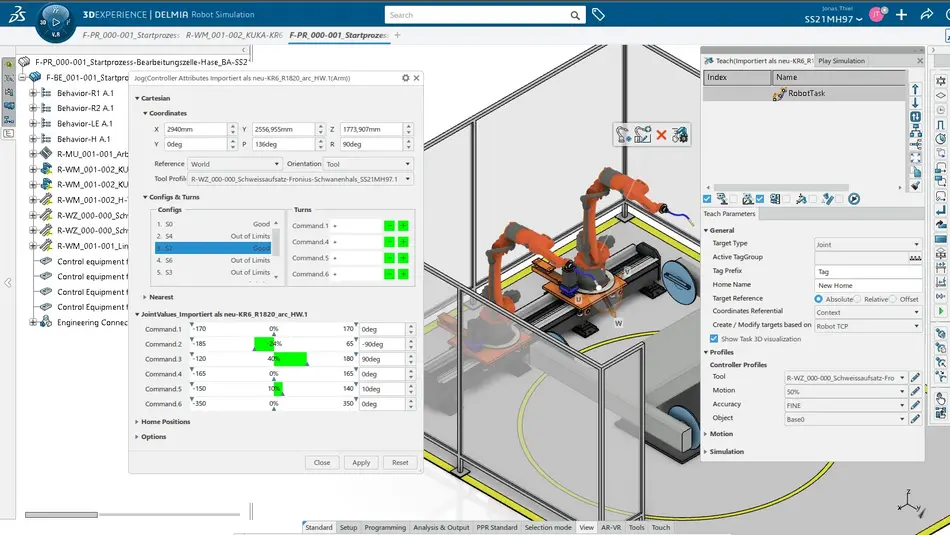The image size is (950, 535).
Task: Click the Jog dialog settings gear icon
Action: (x=405, y=78)
